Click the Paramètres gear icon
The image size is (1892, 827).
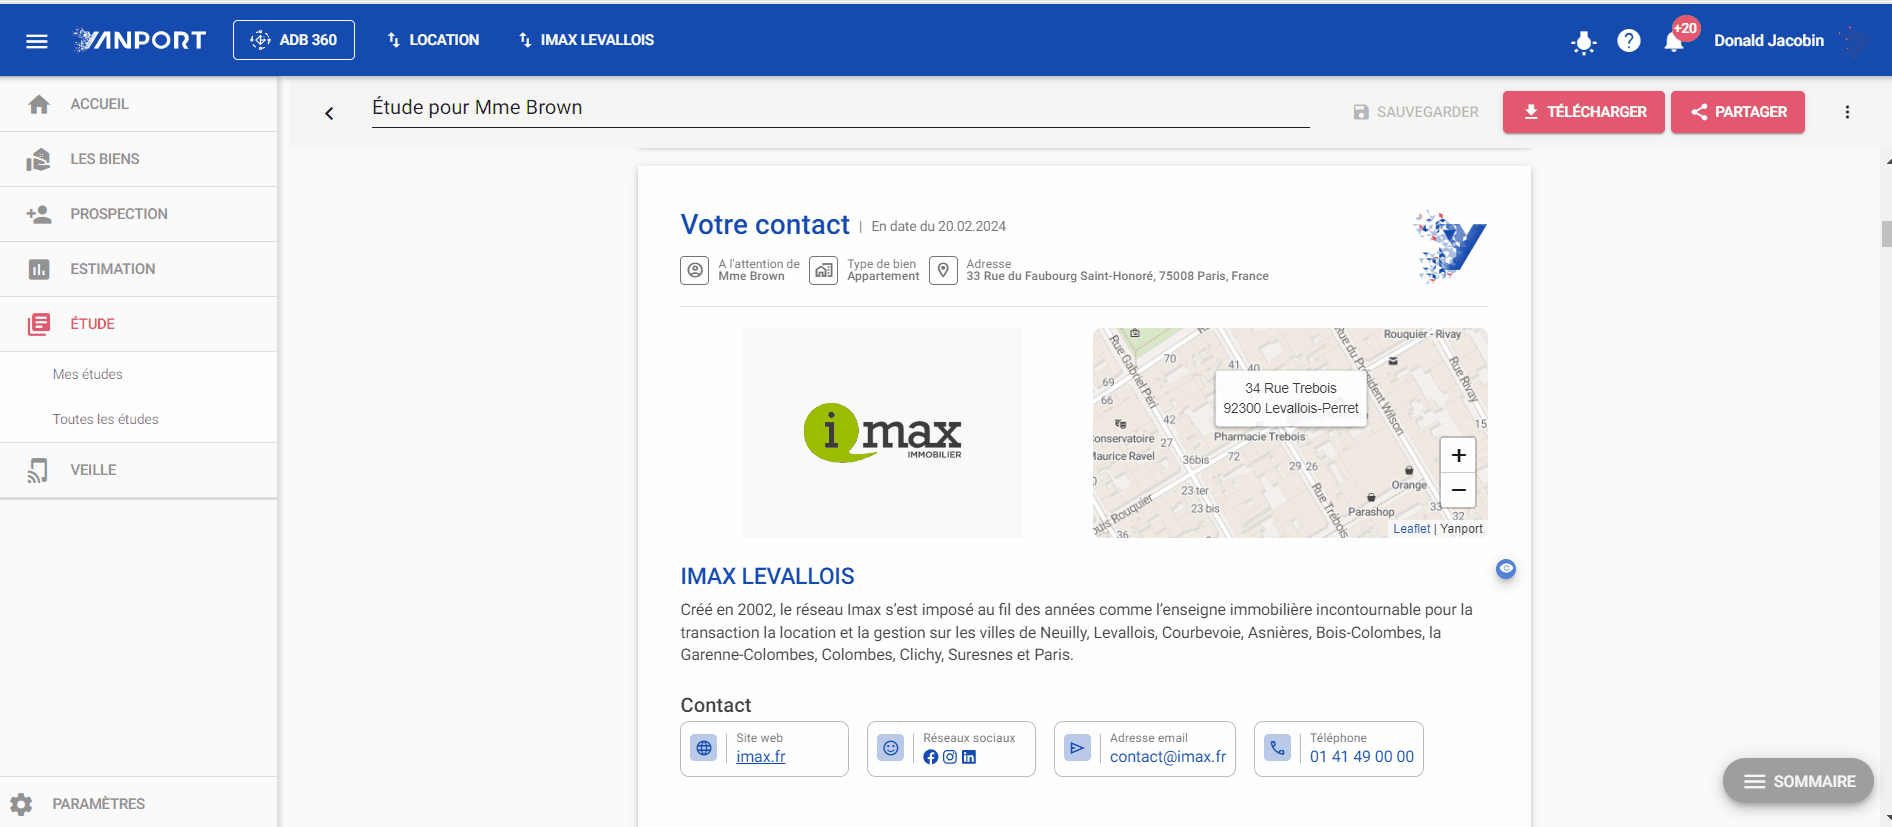(x=21, y=804)
